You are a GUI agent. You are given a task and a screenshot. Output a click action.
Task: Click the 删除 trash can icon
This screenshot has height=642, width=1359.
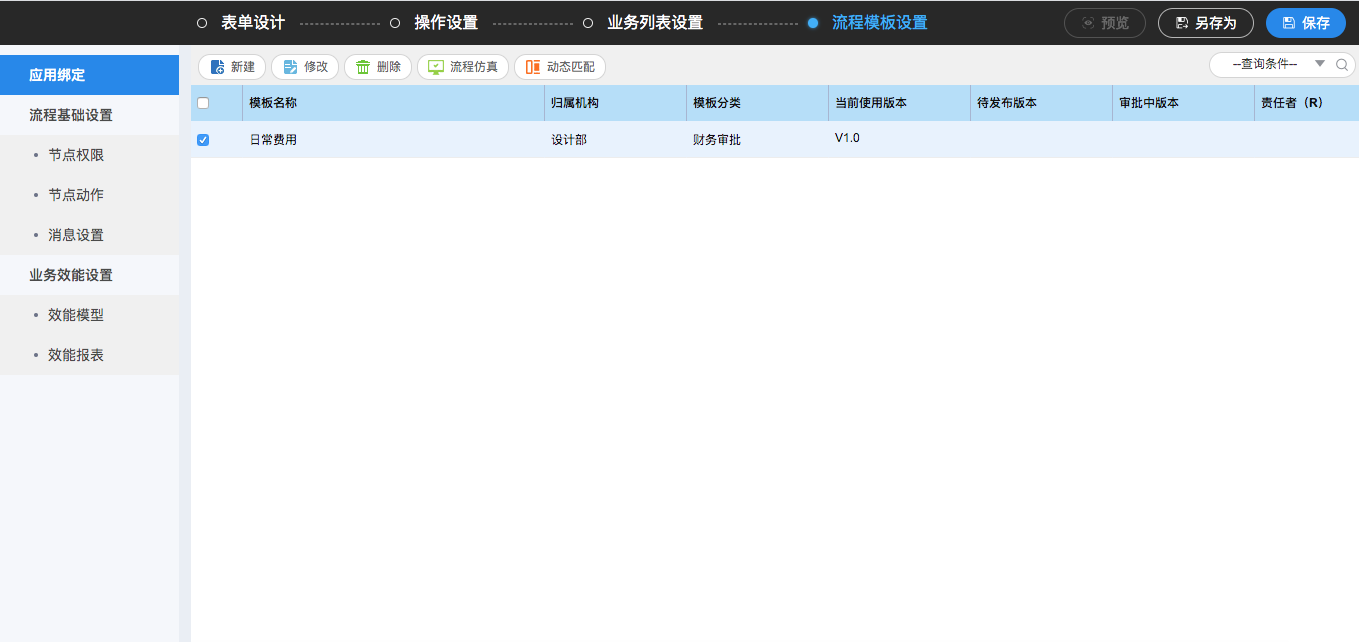point(363,67)
